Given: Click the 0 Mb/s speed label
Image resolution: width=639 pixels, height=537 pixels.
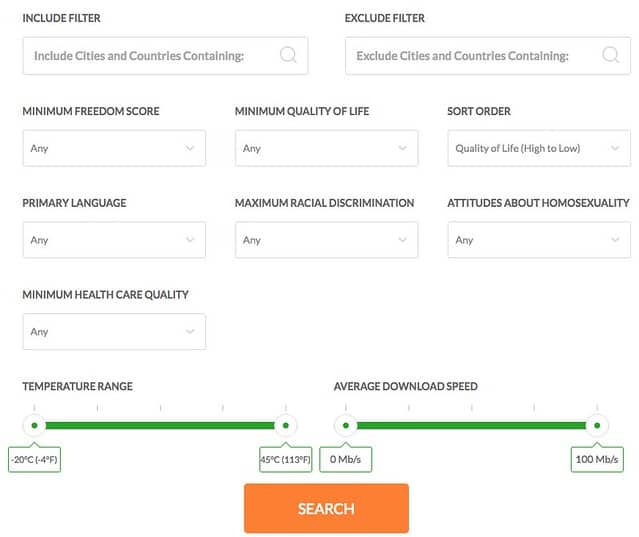Looking at the screenshot, I should point(346,459).
